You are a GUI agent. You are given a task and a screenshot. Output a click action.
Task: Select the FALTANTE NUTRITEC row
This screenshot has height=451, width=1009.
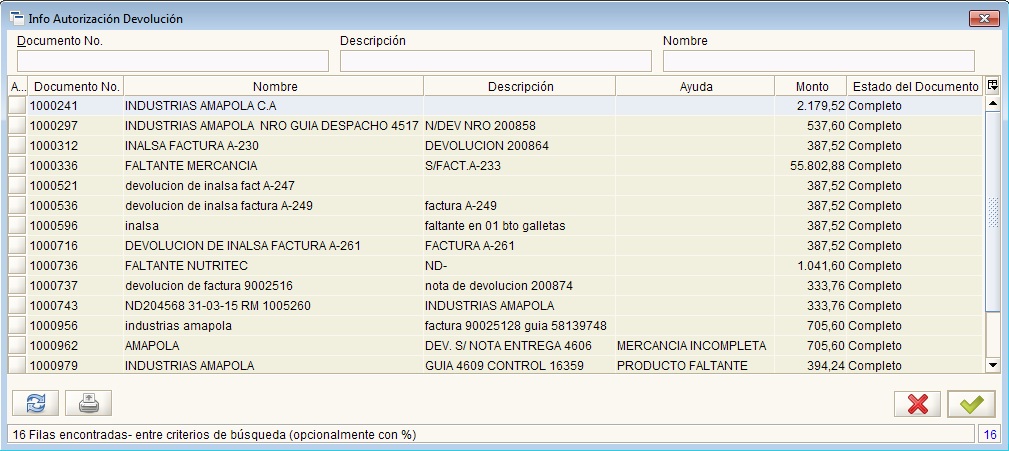tap(495, 265)
